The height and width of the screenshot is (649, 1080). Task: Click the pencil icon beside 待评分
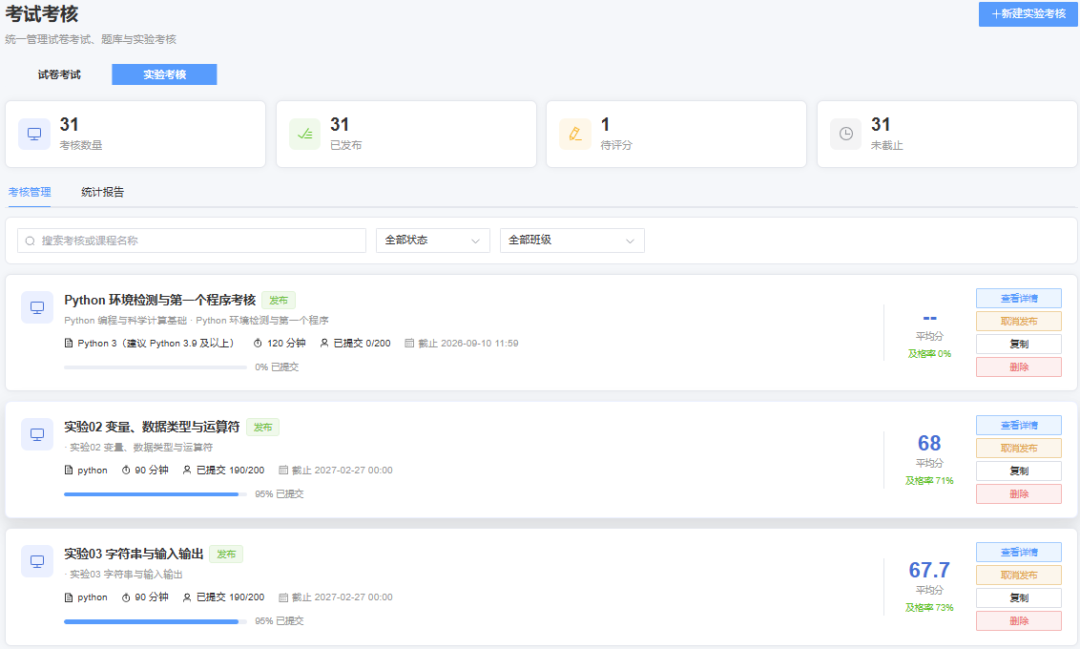[575, 134]
